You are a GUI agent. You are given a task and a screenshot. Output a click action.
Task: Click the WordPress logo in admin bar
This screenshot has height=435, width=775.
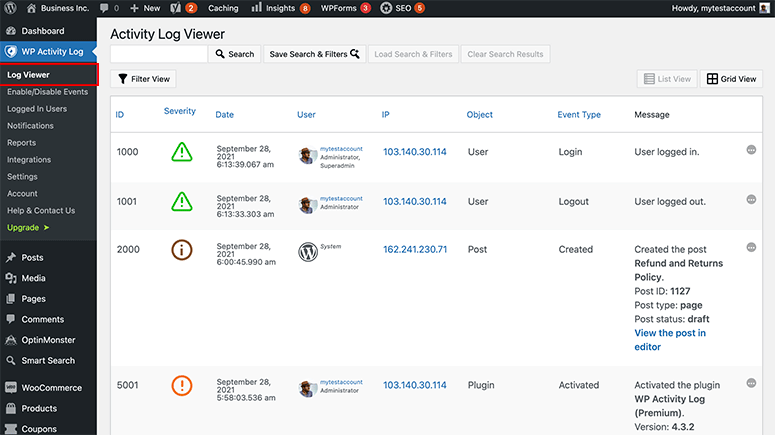point(10,8)
